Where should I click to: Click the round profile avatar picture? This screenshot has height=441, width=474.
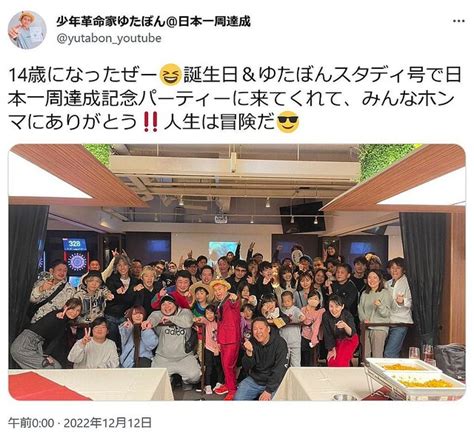click(x=27, y=30)
